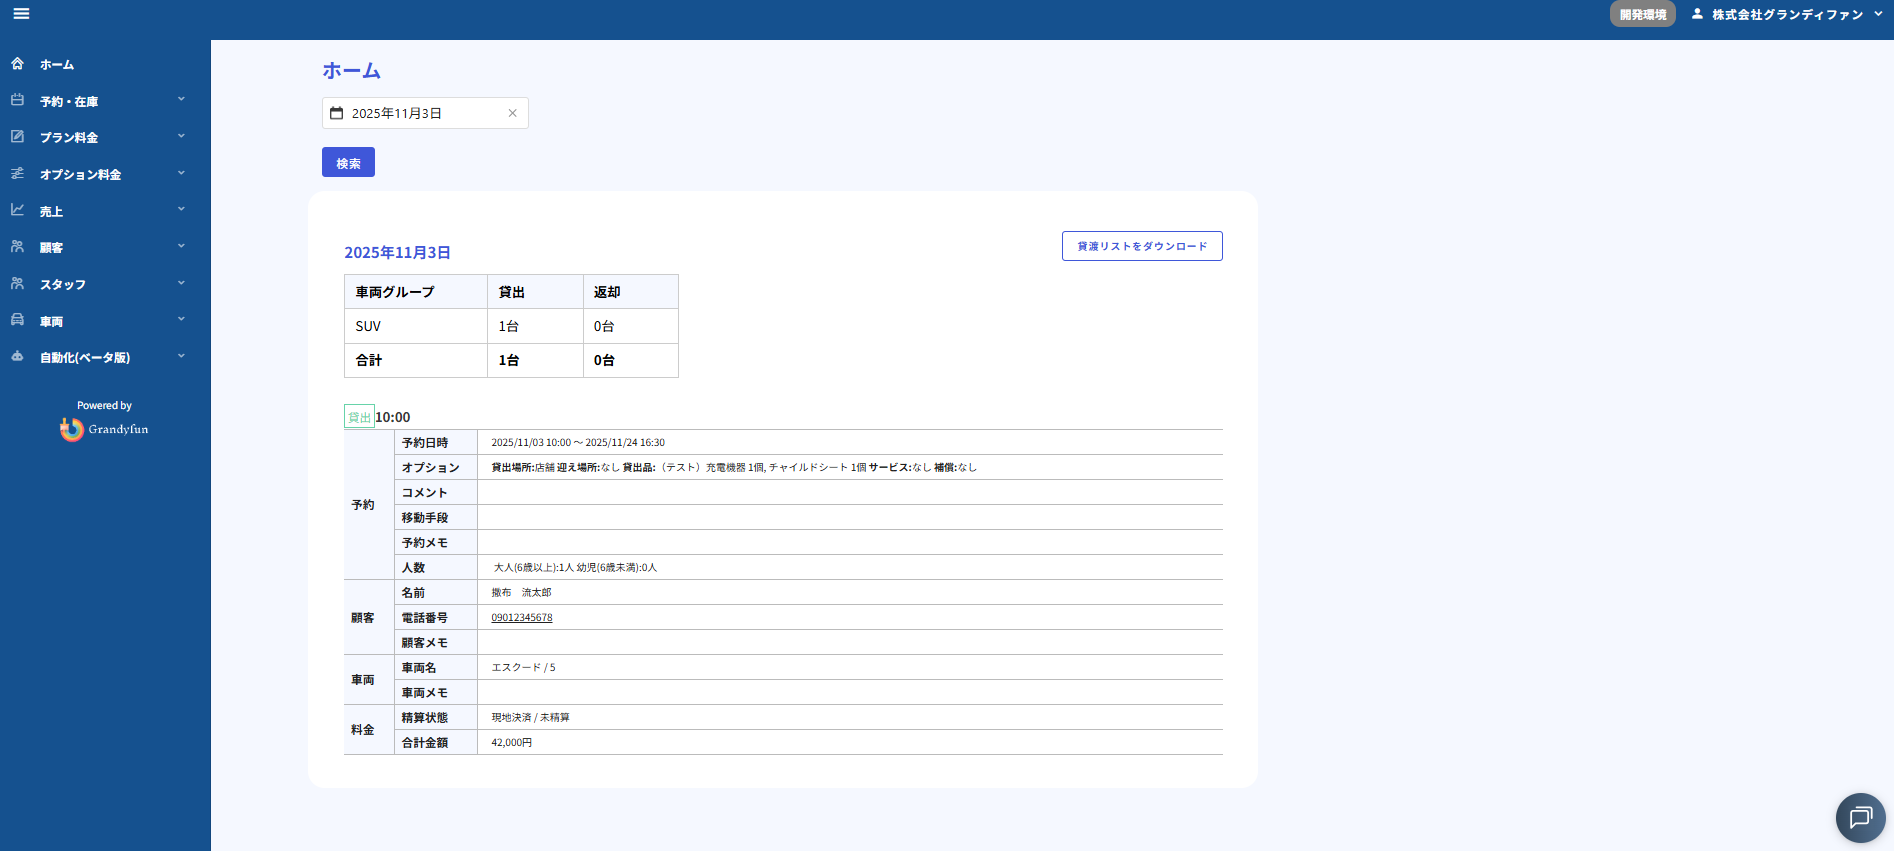Open the 株式会社グランディファン account dropdown
This screenshot has width=1894, height=851.
1787,14
